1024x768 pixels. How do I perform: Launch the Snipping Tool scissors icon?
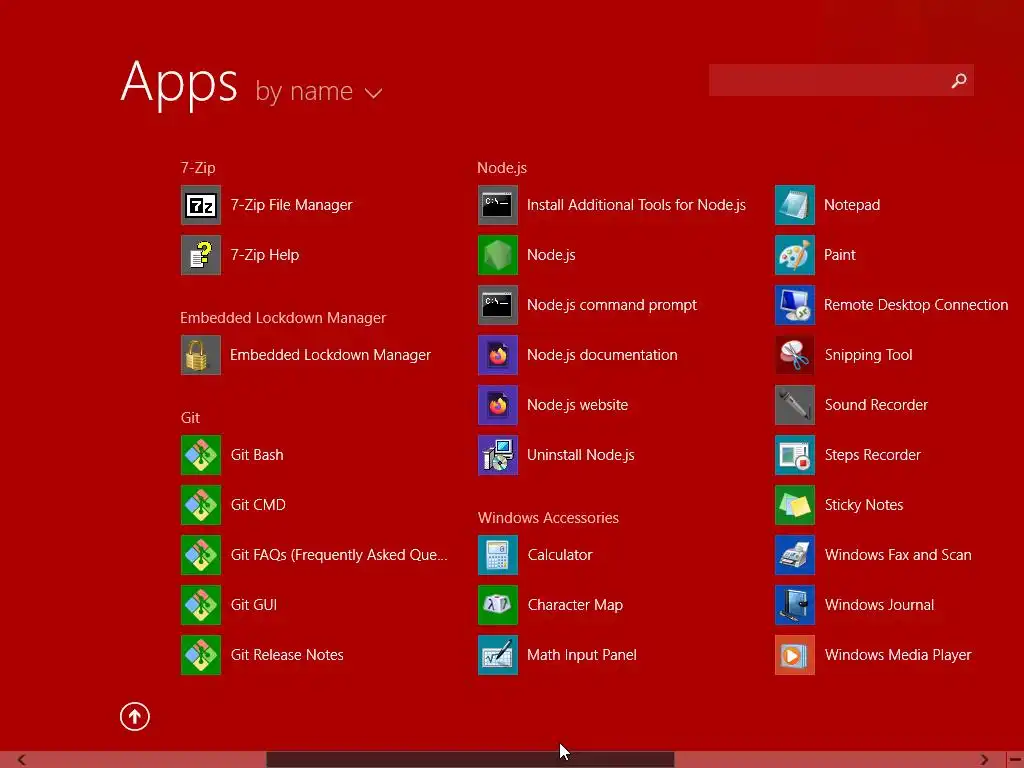point(795,355)
